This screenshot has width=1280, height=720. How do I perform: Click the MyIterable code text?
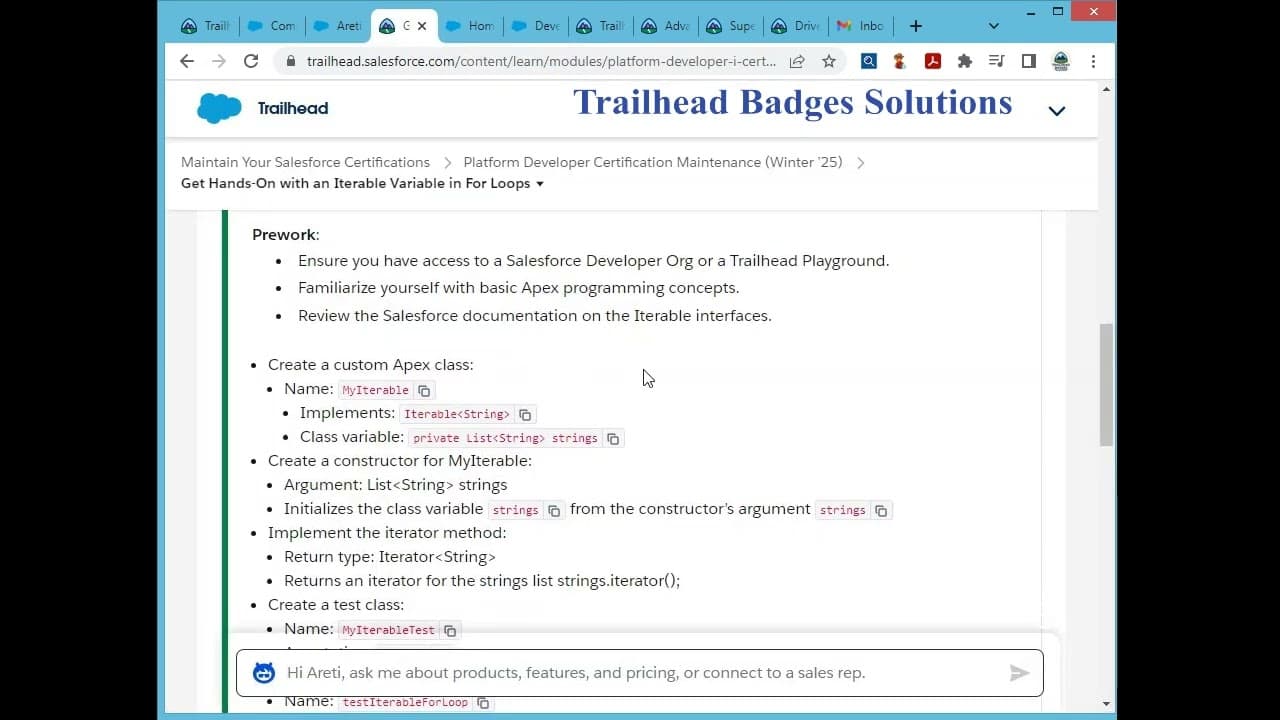375,390
